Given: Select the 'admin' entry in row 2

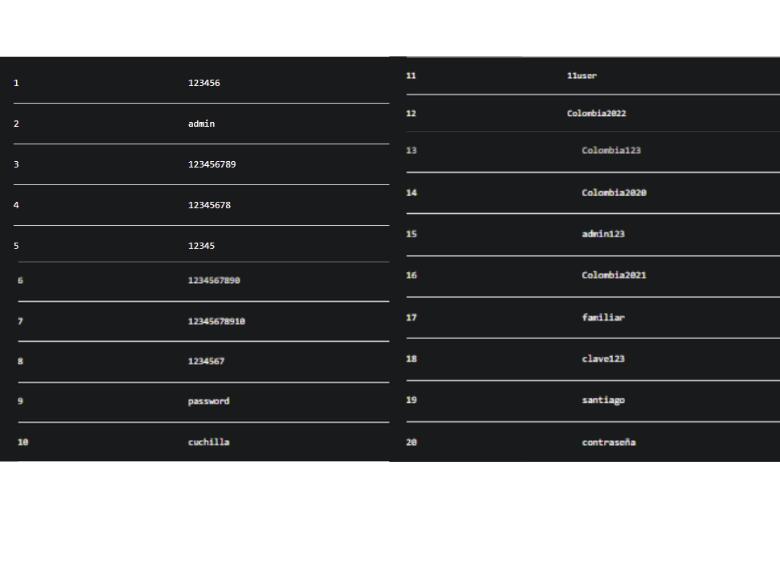Looking at the screenshot, I should tap(201, 124).
